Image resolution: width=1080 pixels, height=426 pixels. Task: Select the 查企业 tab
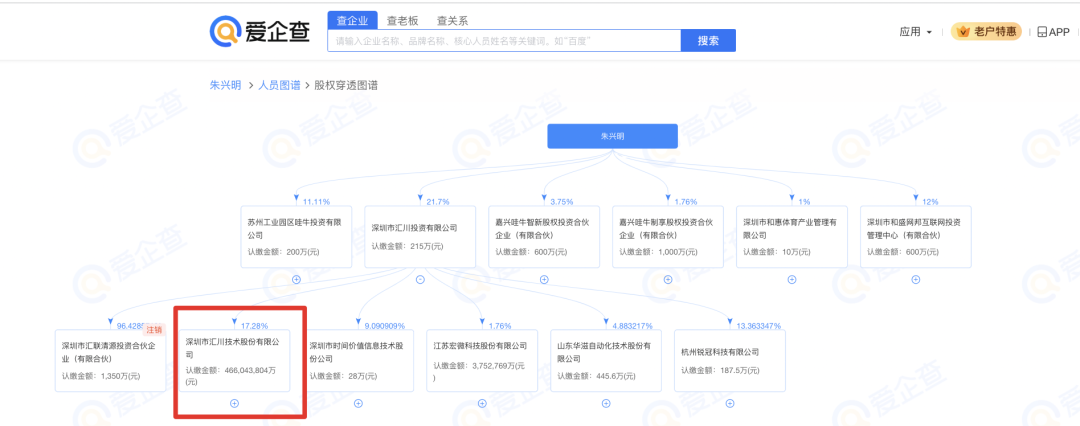pos(352,21)
